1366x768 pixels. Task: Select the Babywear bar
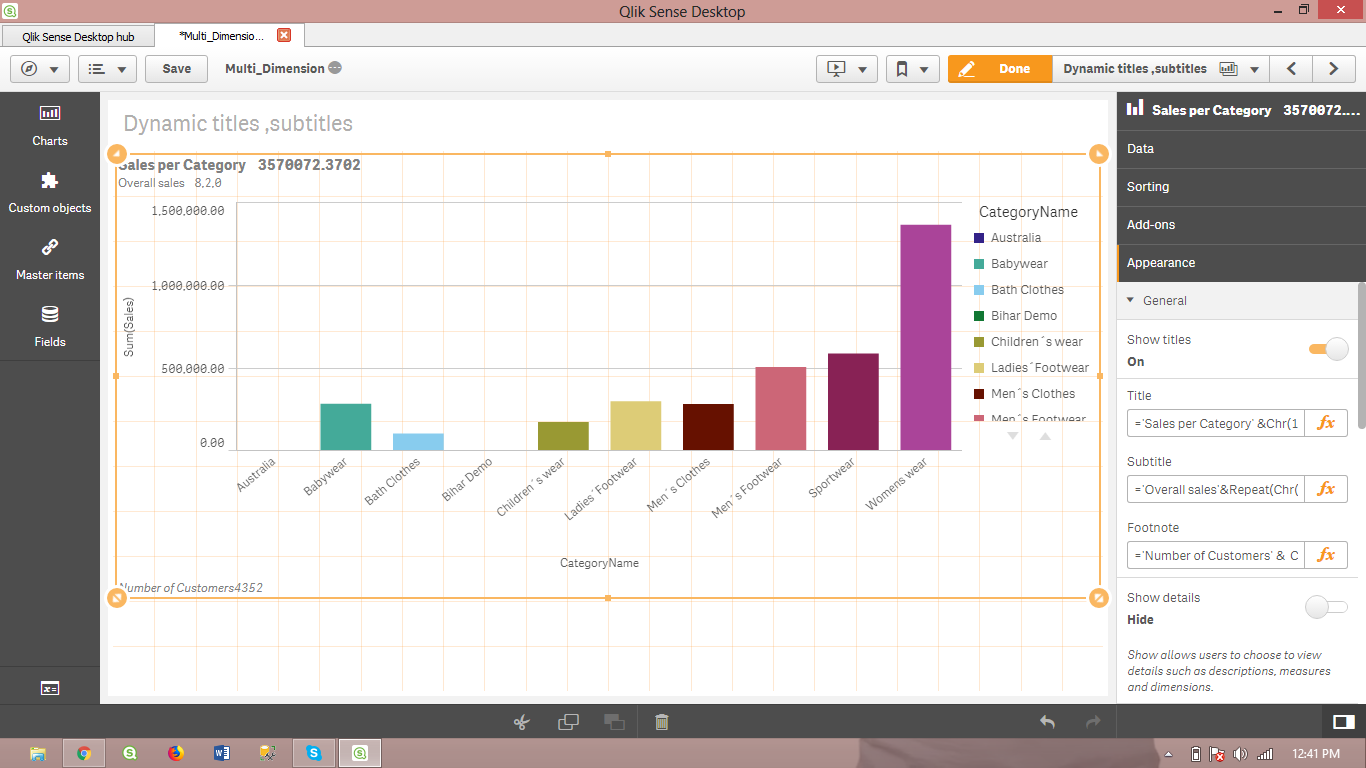[x=346, y=427]
